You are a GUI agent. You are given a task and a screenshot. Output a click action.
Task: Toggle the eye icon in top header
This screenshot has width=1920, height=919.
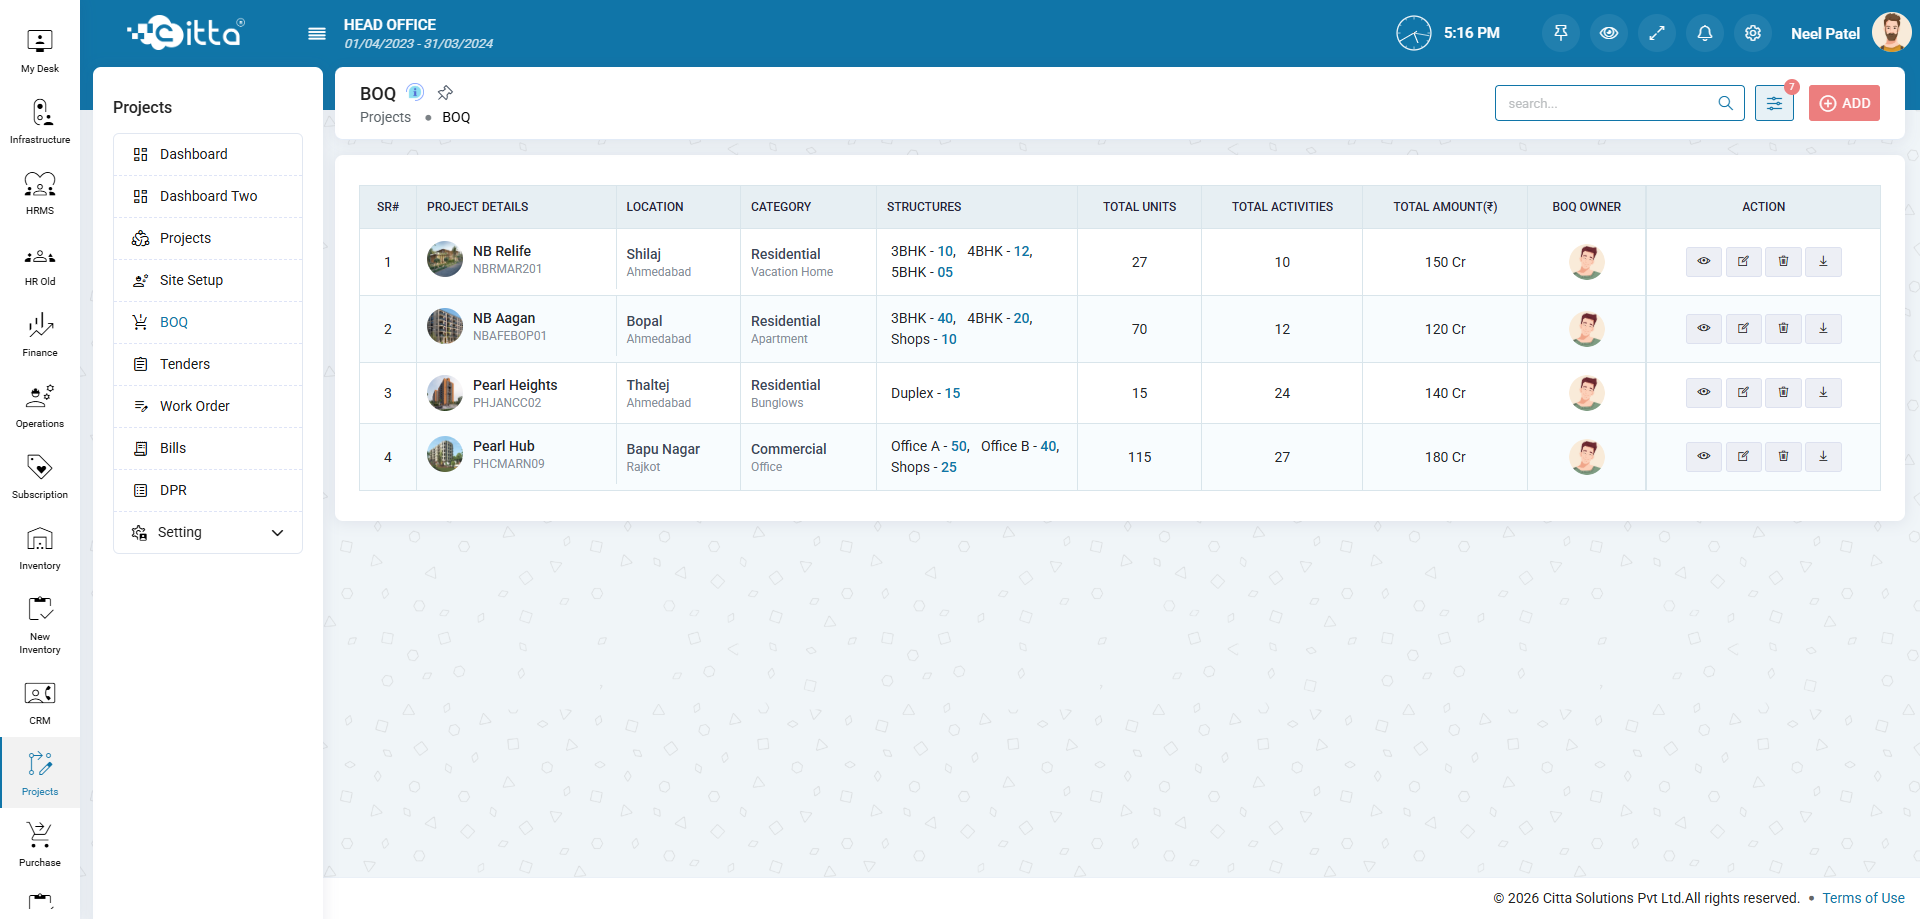pos(1609,33)
